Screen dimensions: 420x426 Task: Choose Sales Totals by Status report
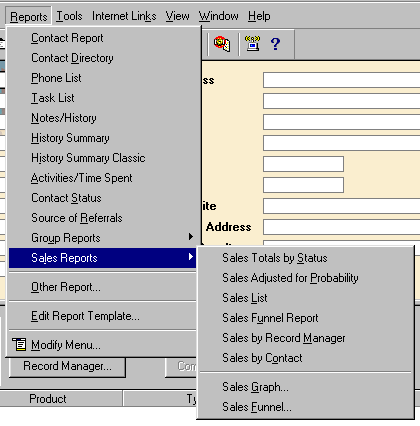pyautogui.click(x=275, y=258)
